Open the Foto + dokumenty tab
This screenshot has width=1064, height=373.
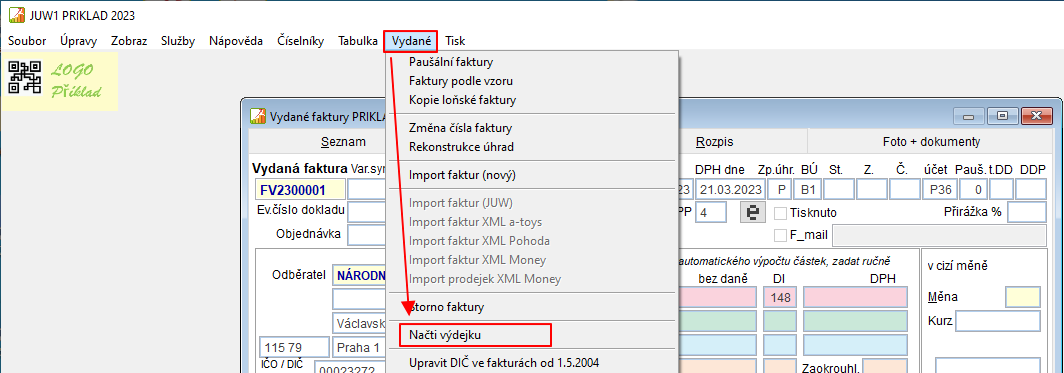(931, 142)
